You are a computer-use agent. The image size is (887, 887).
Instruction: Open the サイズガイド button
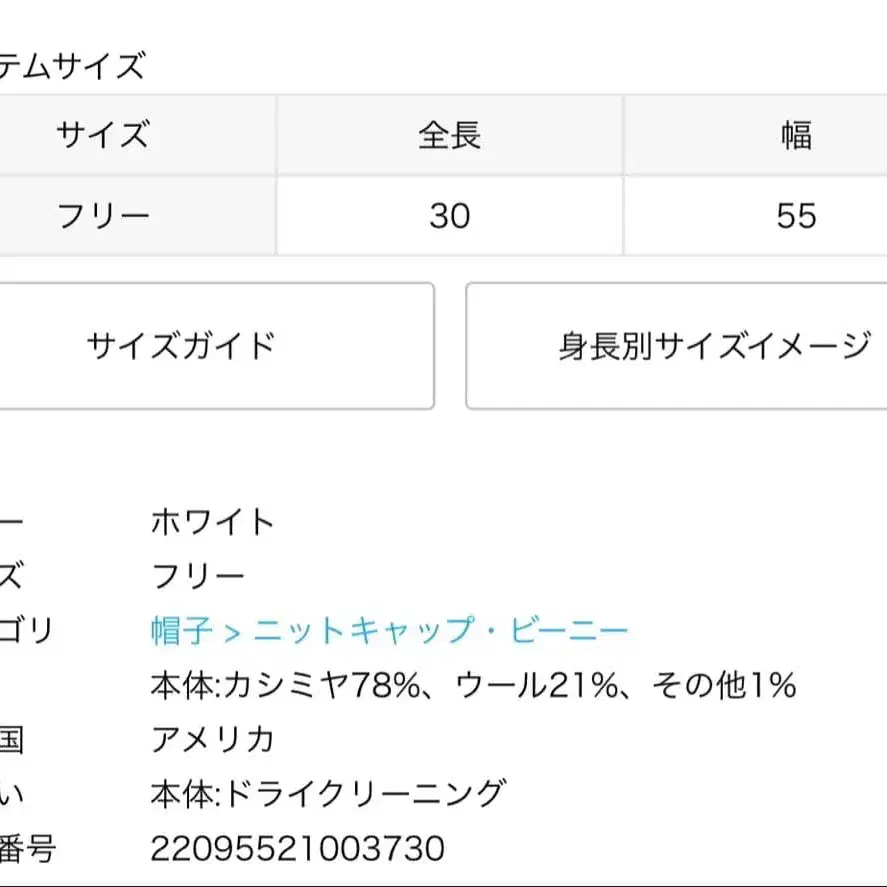pos(216,346)
